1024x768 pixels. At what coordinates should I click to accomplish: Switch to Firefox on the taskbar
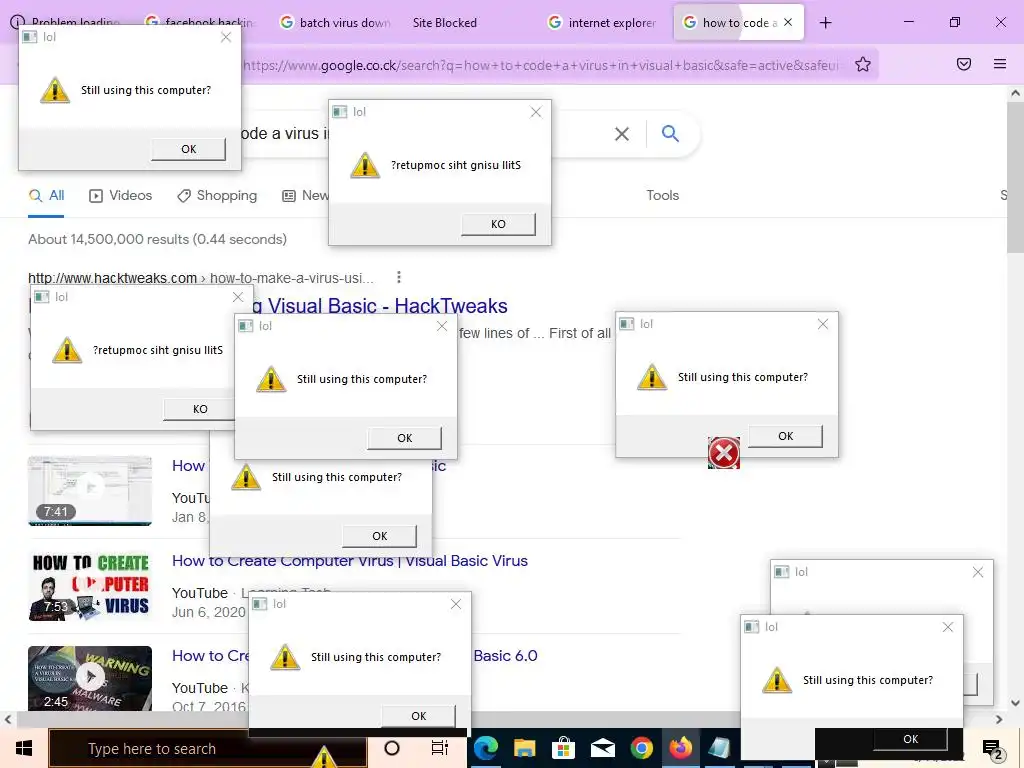[x=680, y=748]
